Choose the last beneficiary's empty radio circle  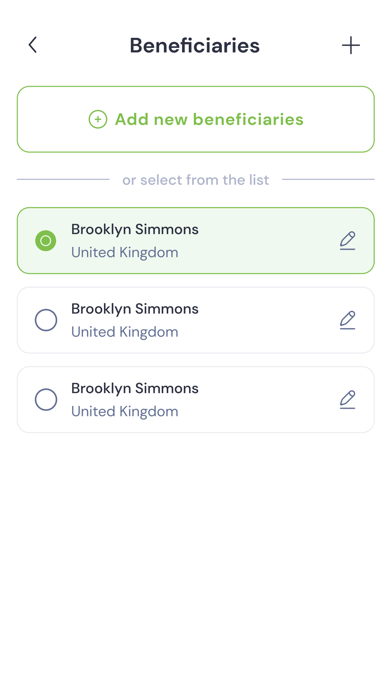[46, 399]
